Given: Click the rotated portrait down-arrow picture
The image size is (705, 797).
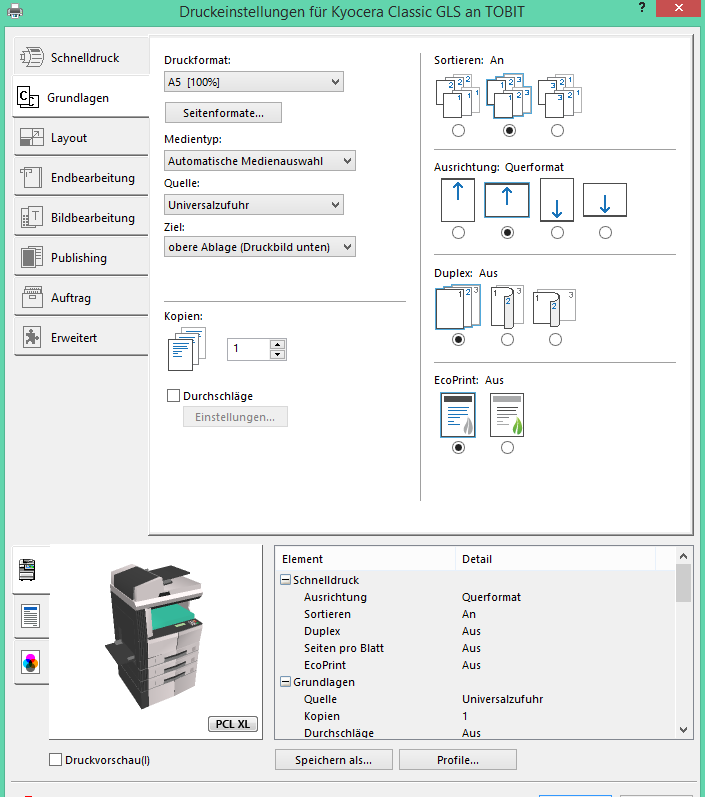Looking at the screenshot, I should click(557, 200).
